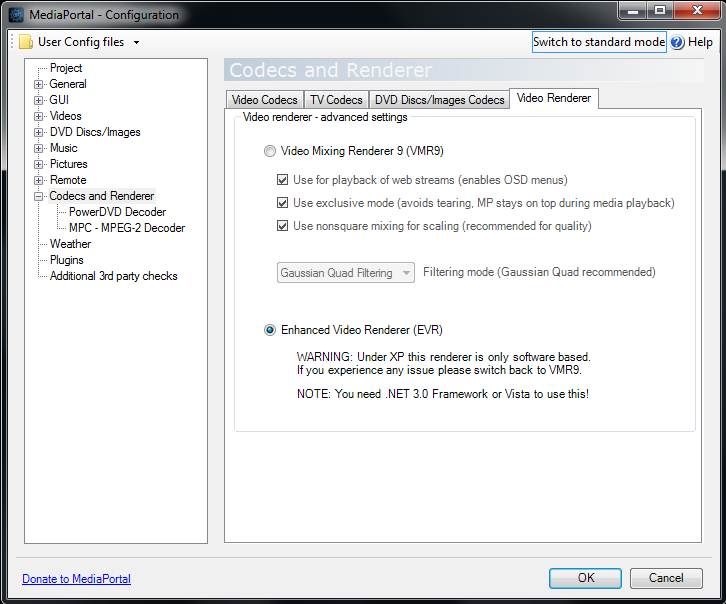Expand the DVD Discs/Images tree node
Image resolution: width=726 pixels, height=604 pixels.
tap(38, 132)
